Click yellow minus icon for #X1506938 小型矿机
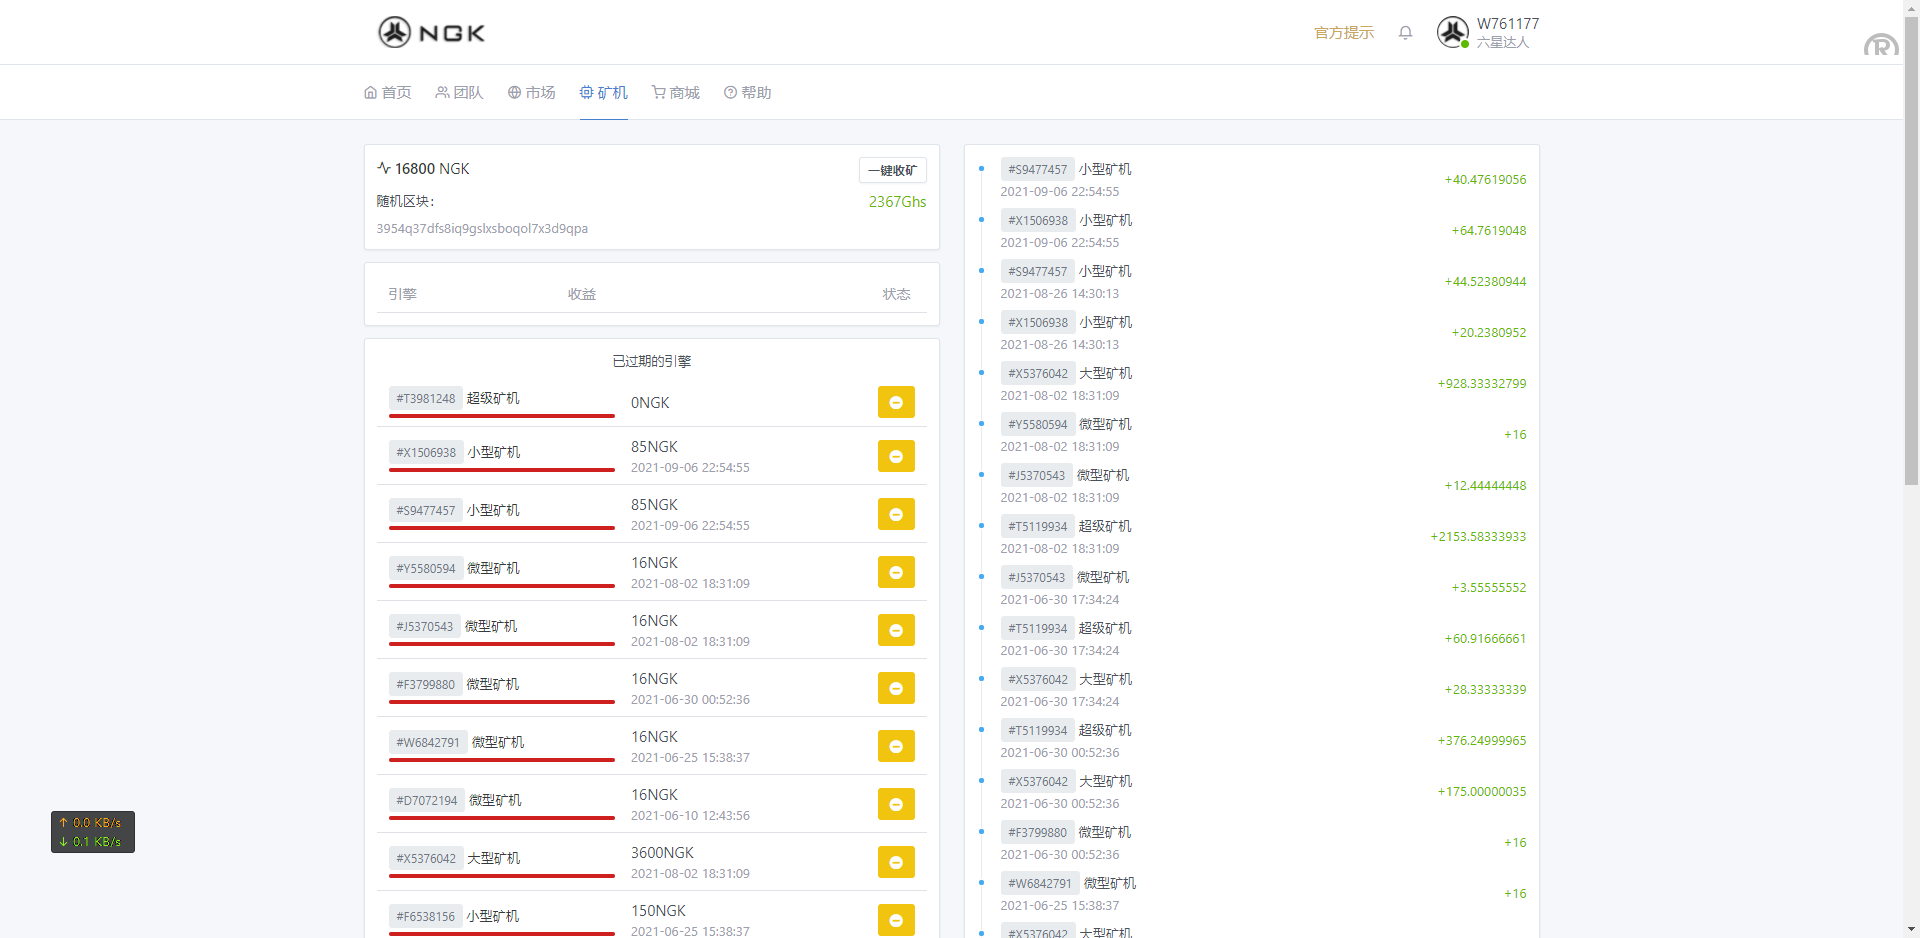1920x938 pixels. tap(896, 456)
